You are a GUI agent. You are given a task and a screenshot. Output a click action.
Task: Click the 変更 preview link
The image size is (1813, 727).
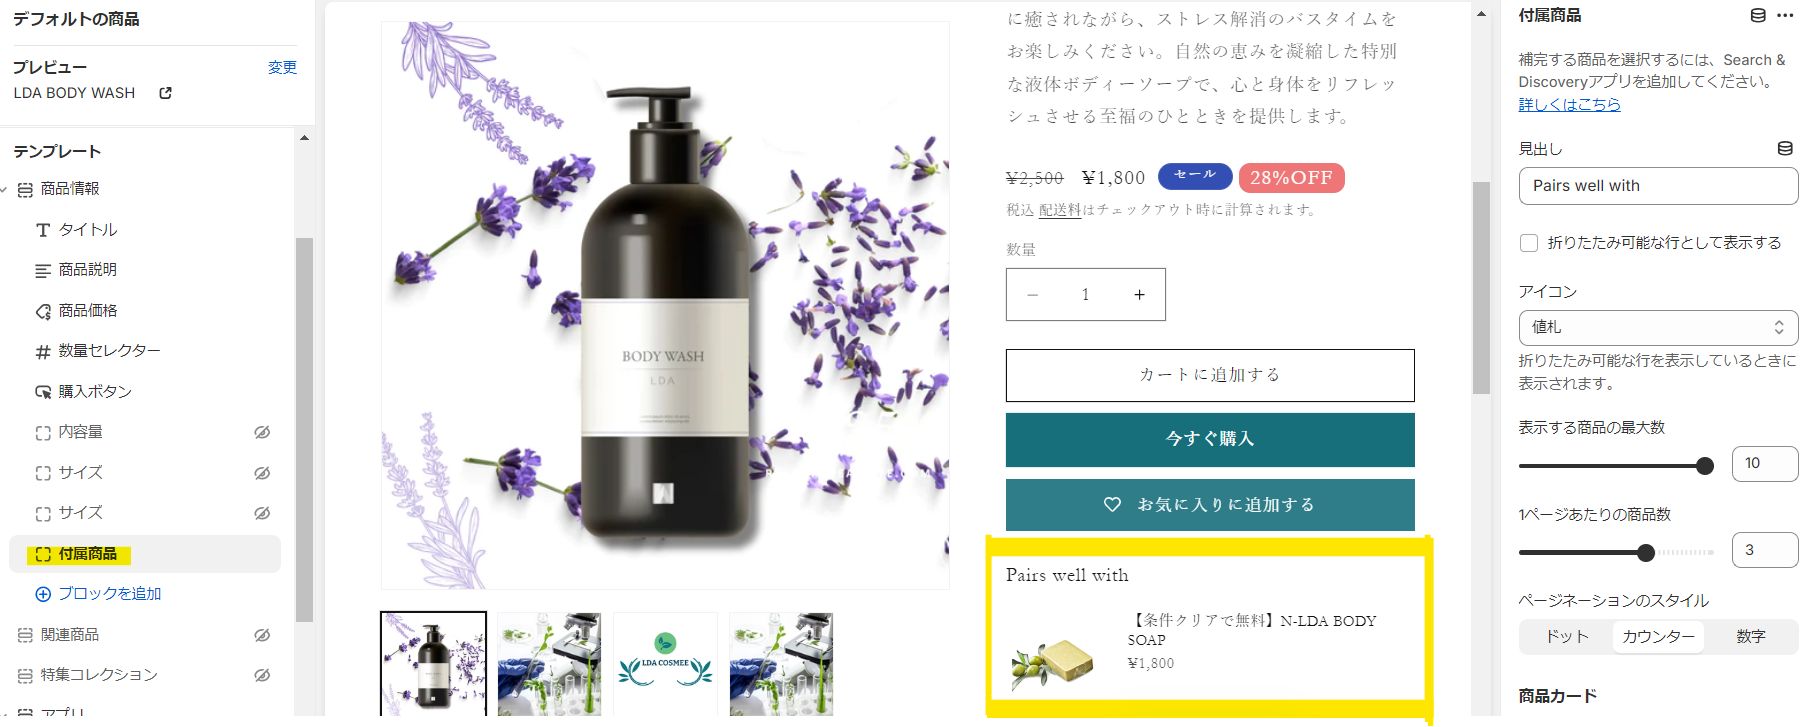282,67
